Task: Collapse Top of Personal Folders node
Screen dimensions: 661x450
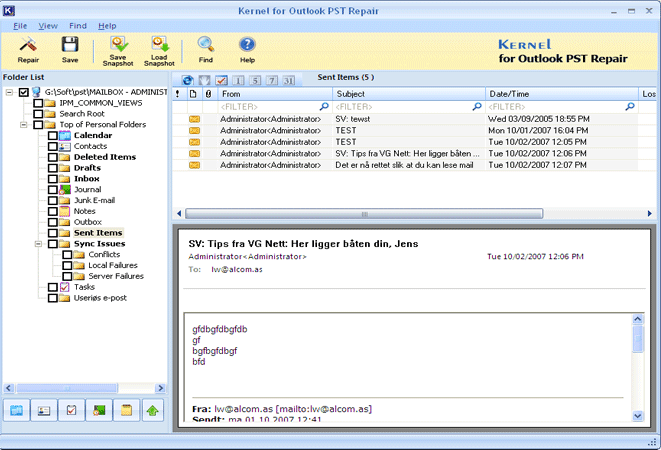Action: click(x=24, y=125)
